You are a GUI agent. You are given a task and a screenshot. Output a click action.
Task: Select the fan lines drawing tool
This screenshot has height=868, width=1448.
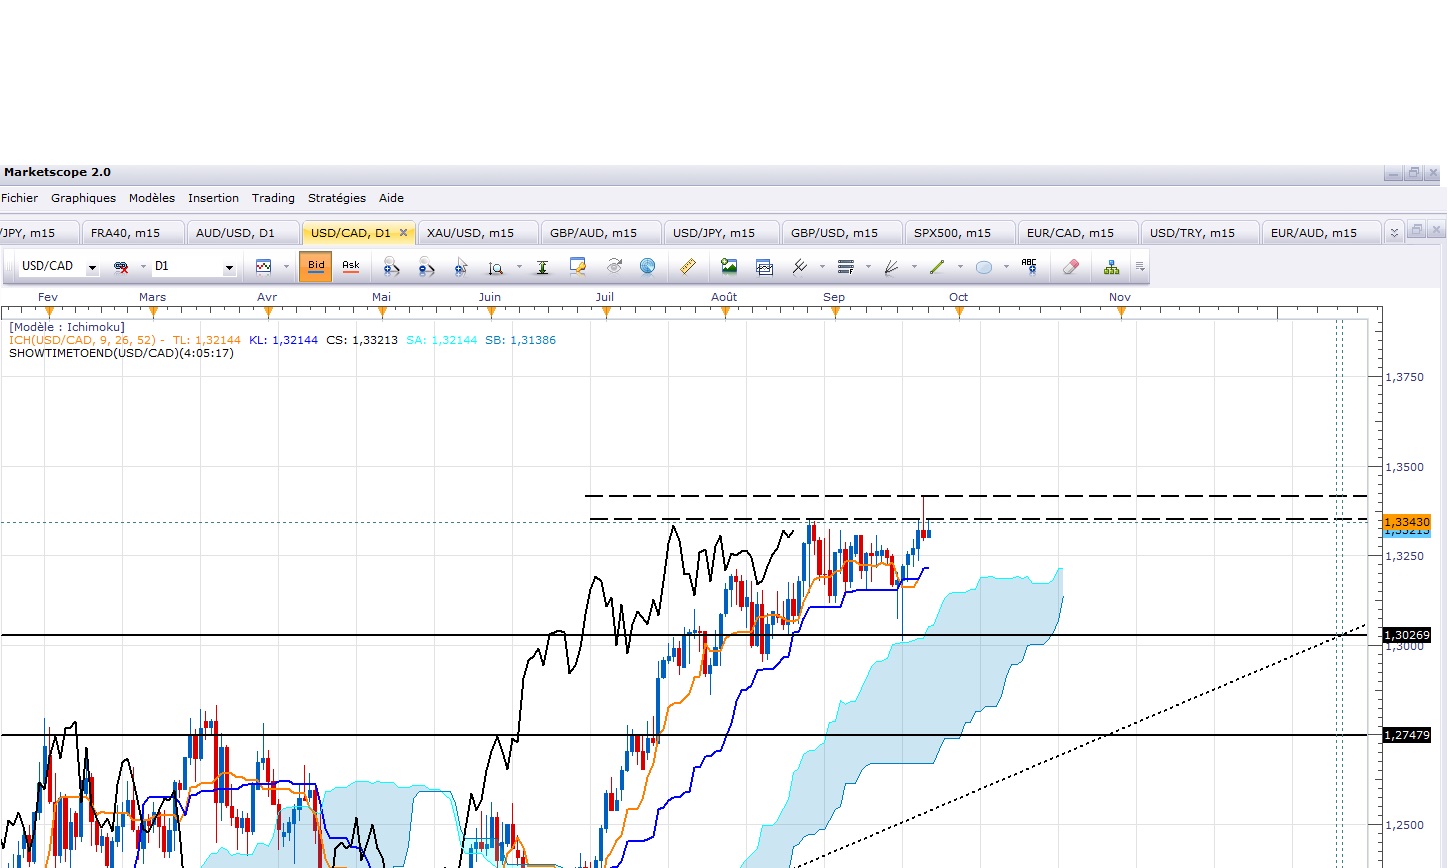pyautogui.click(x=891, y=267)
